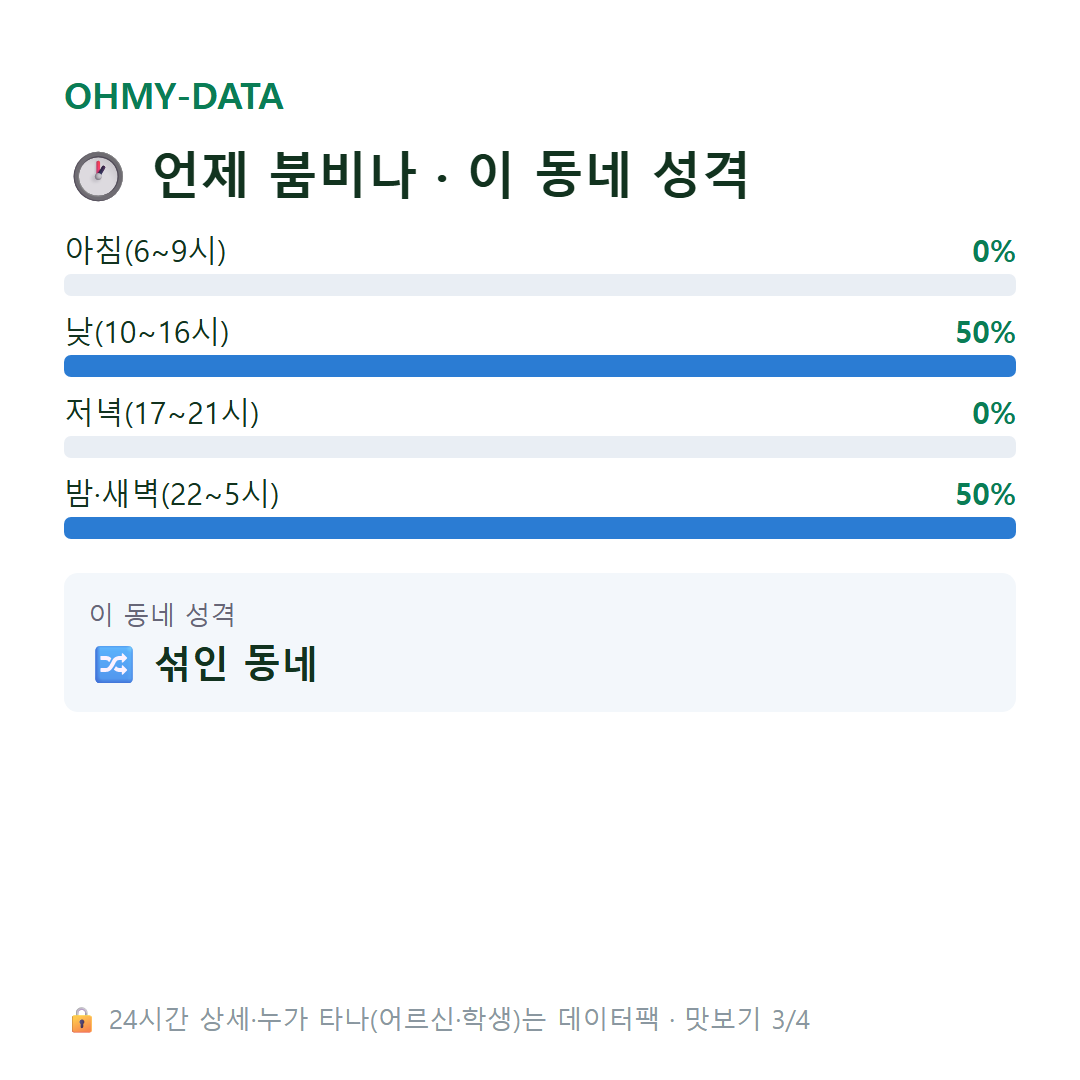1080x1080 pixels.
Task: Click the blue 낮 progress bar
Action: pyautogui.click(x=540, y=366)
